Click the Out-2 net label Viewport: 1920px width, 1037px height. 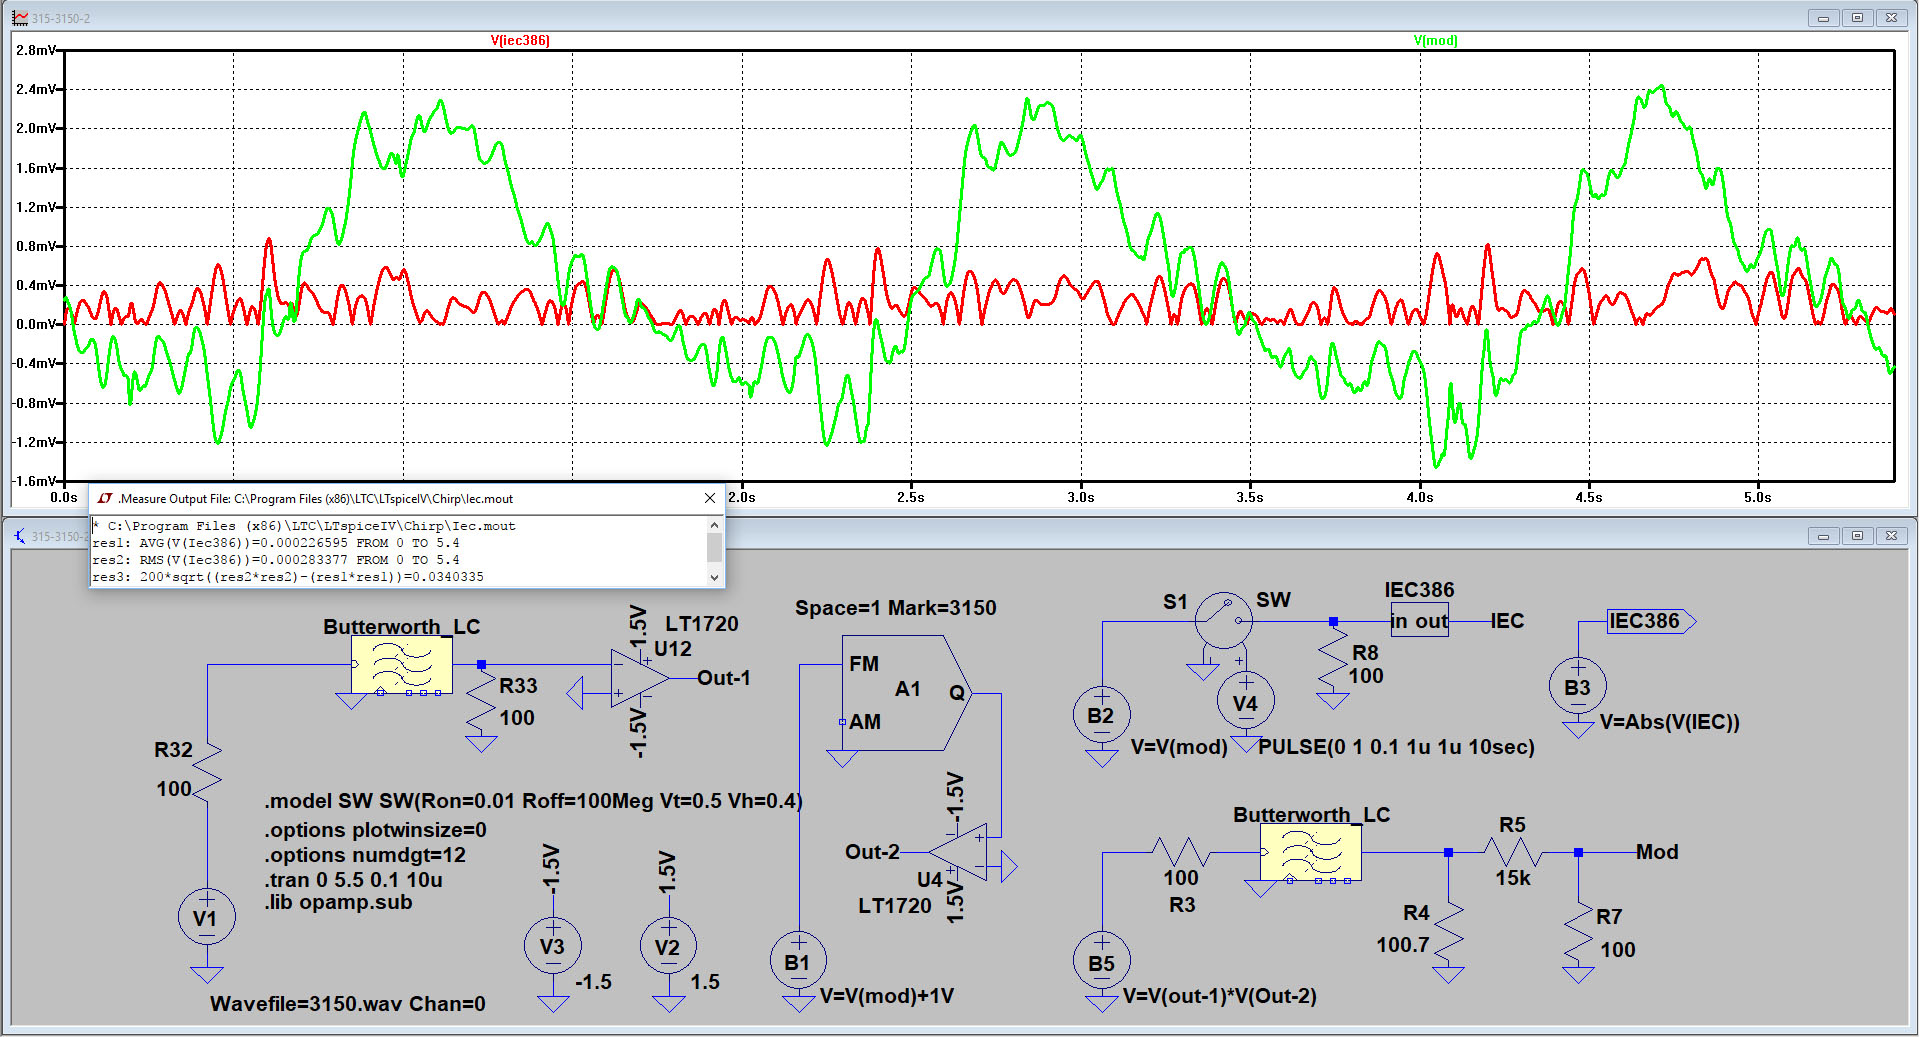872,852
